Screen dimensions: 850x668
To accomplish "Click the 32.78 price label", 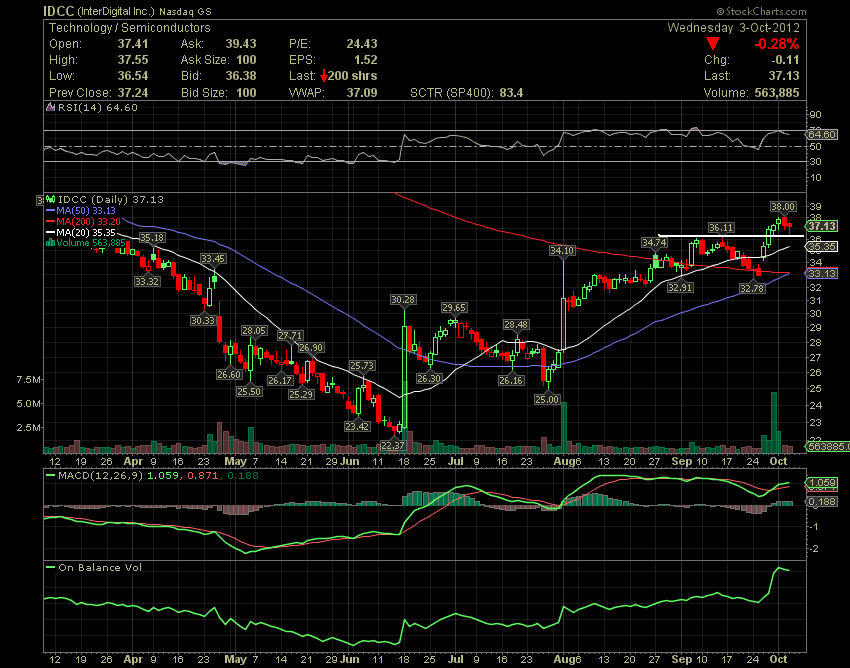I will point(752,288).
